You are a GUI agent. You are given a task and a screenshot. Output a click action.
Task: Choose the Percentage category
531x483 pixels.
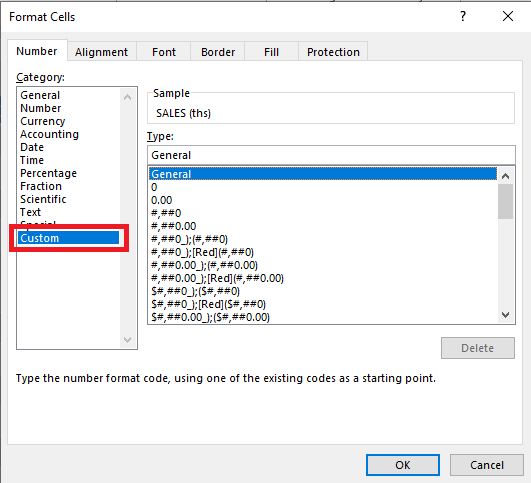click(48, 173)
